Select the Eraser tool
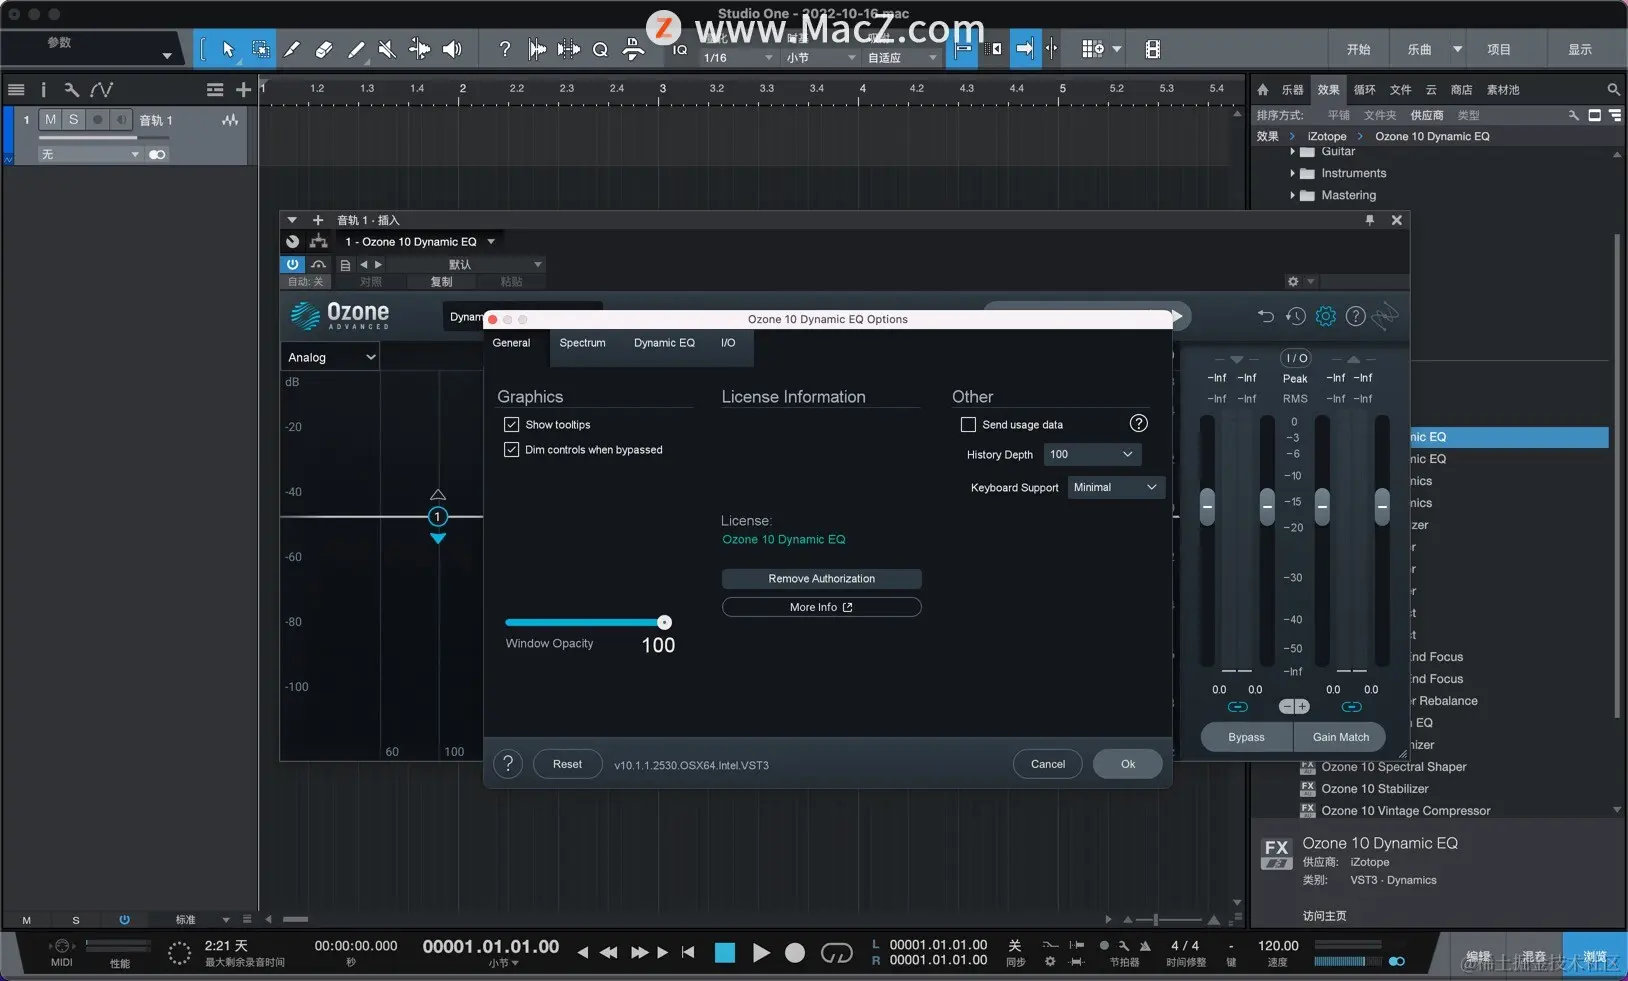 [x=323, y=49]
